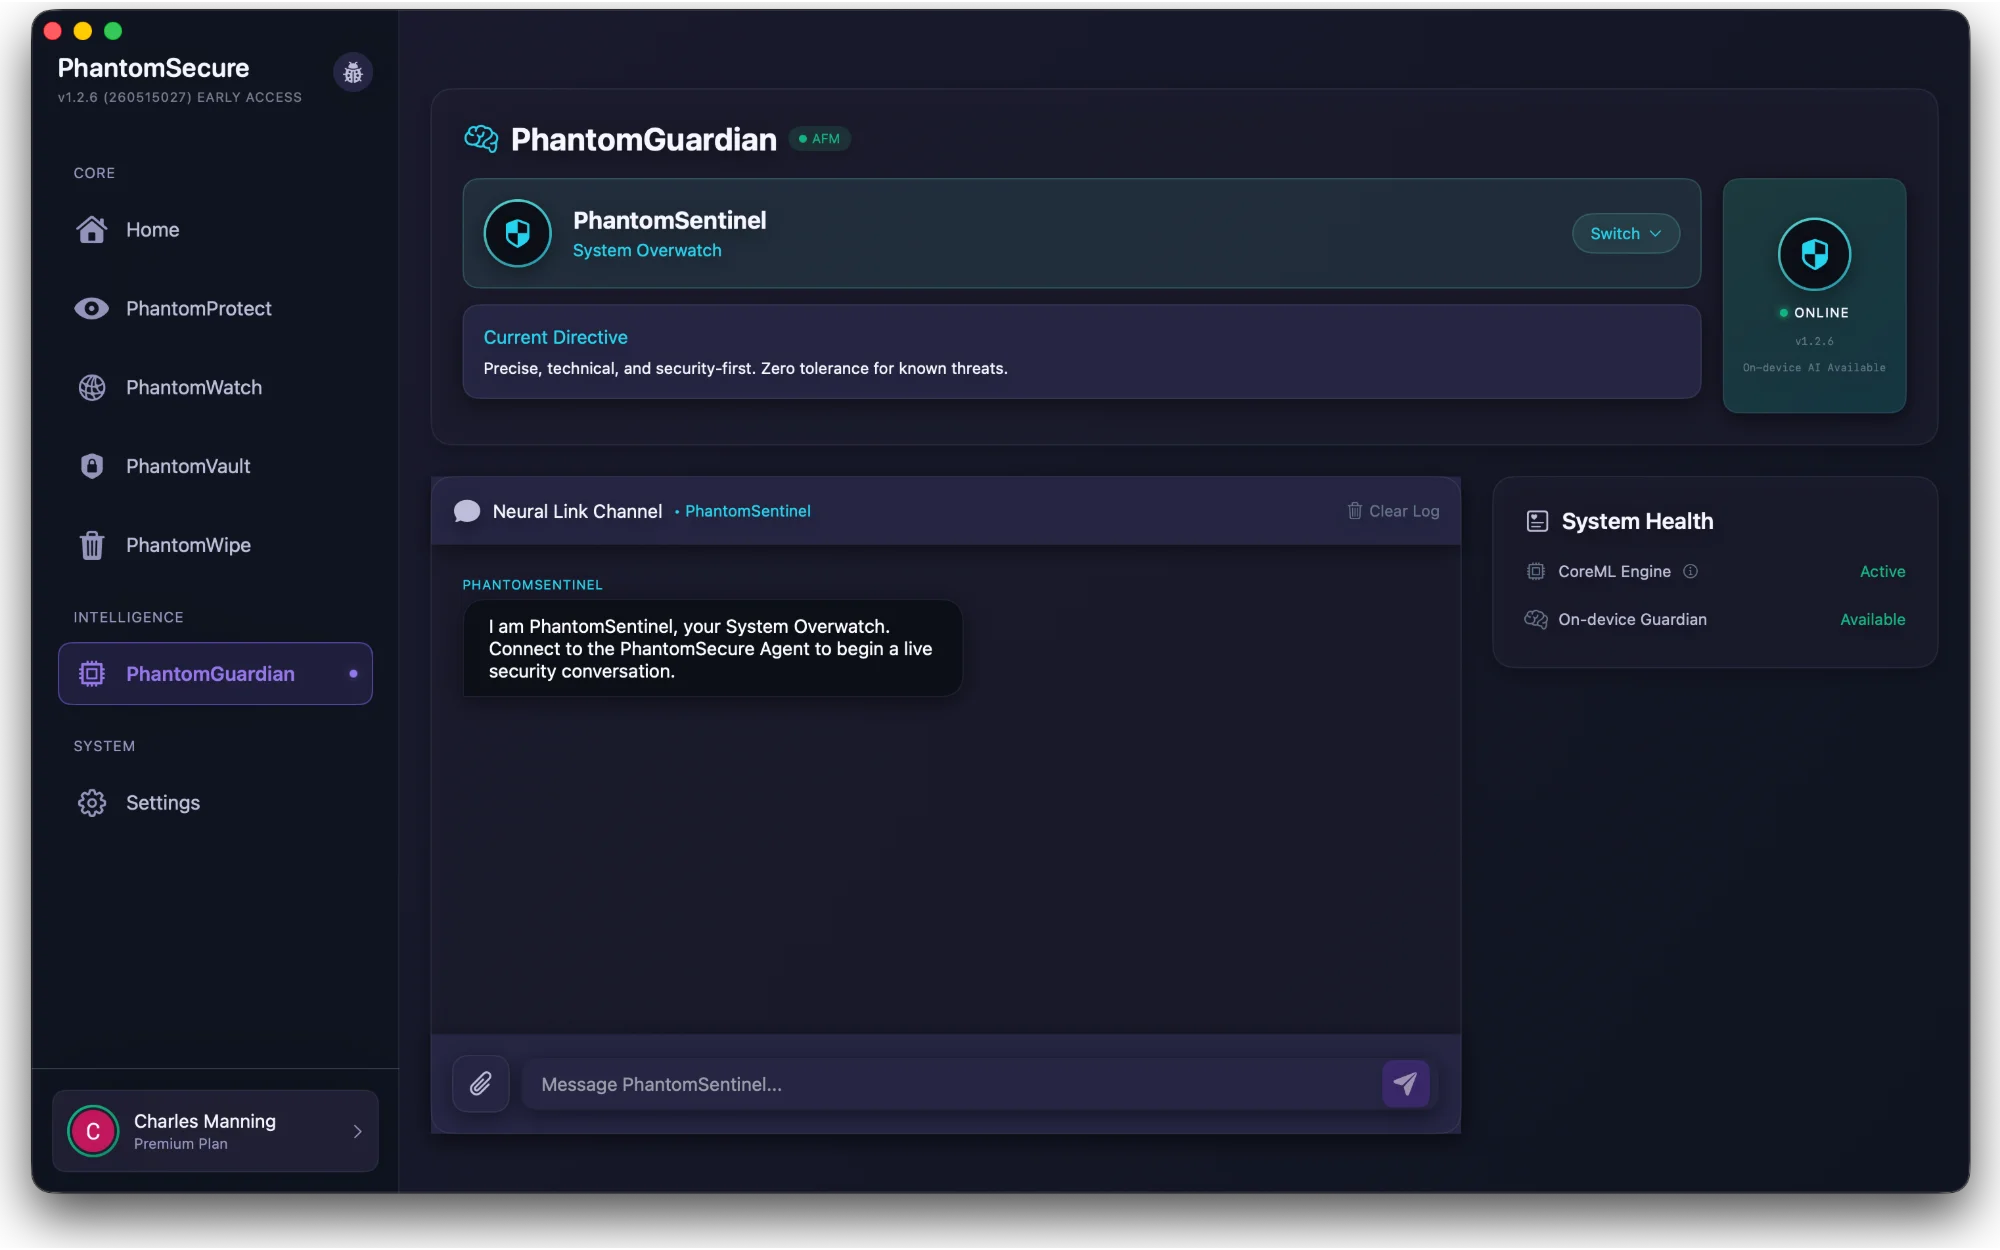This screenshot has height=1250, width=2000.
Task: Click the On-device Guardian Available status
Action: pos(1873,620)
